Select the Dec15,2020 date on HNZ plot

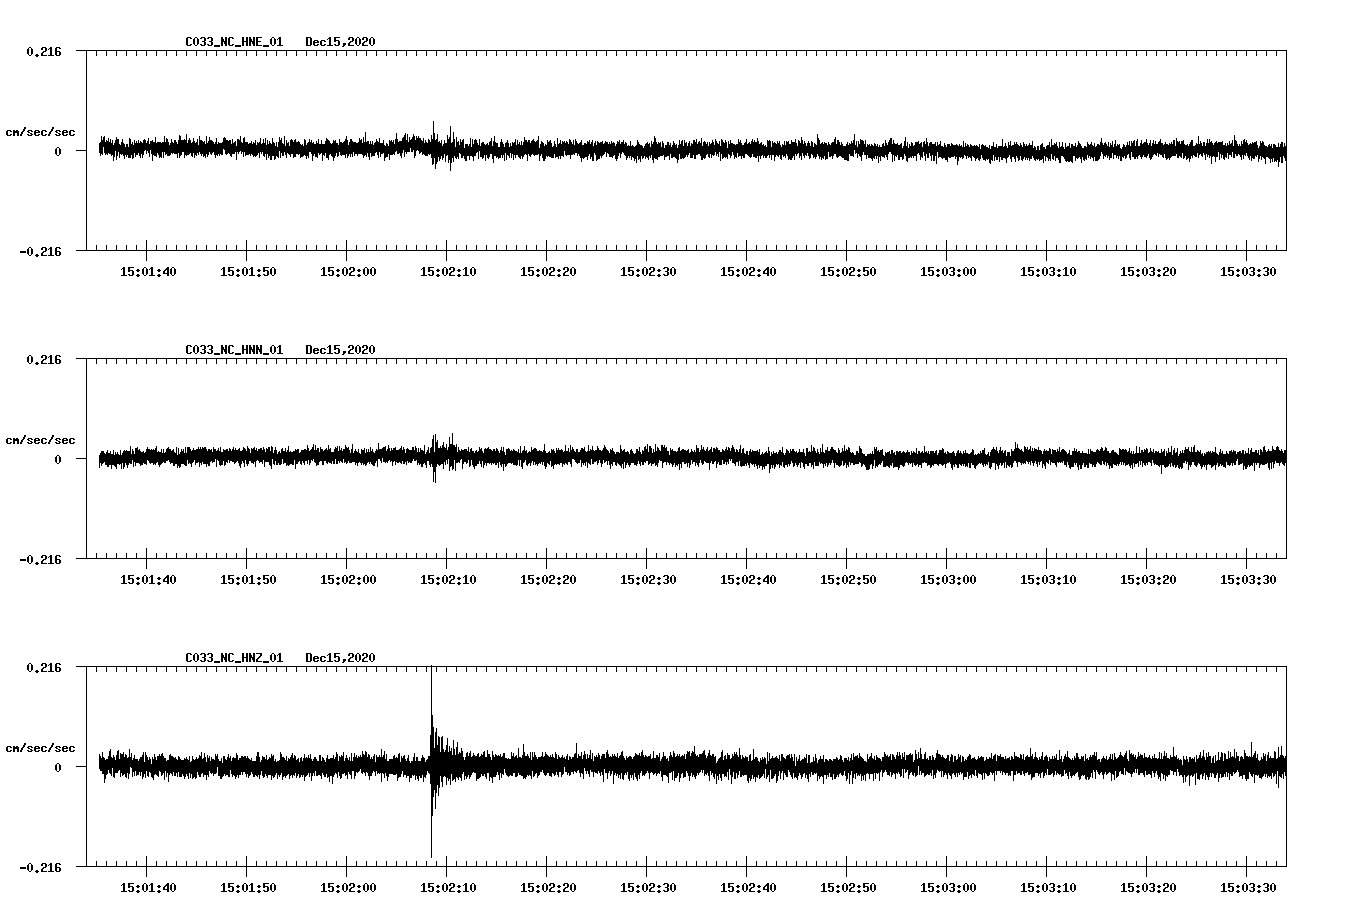pos(341,657)
